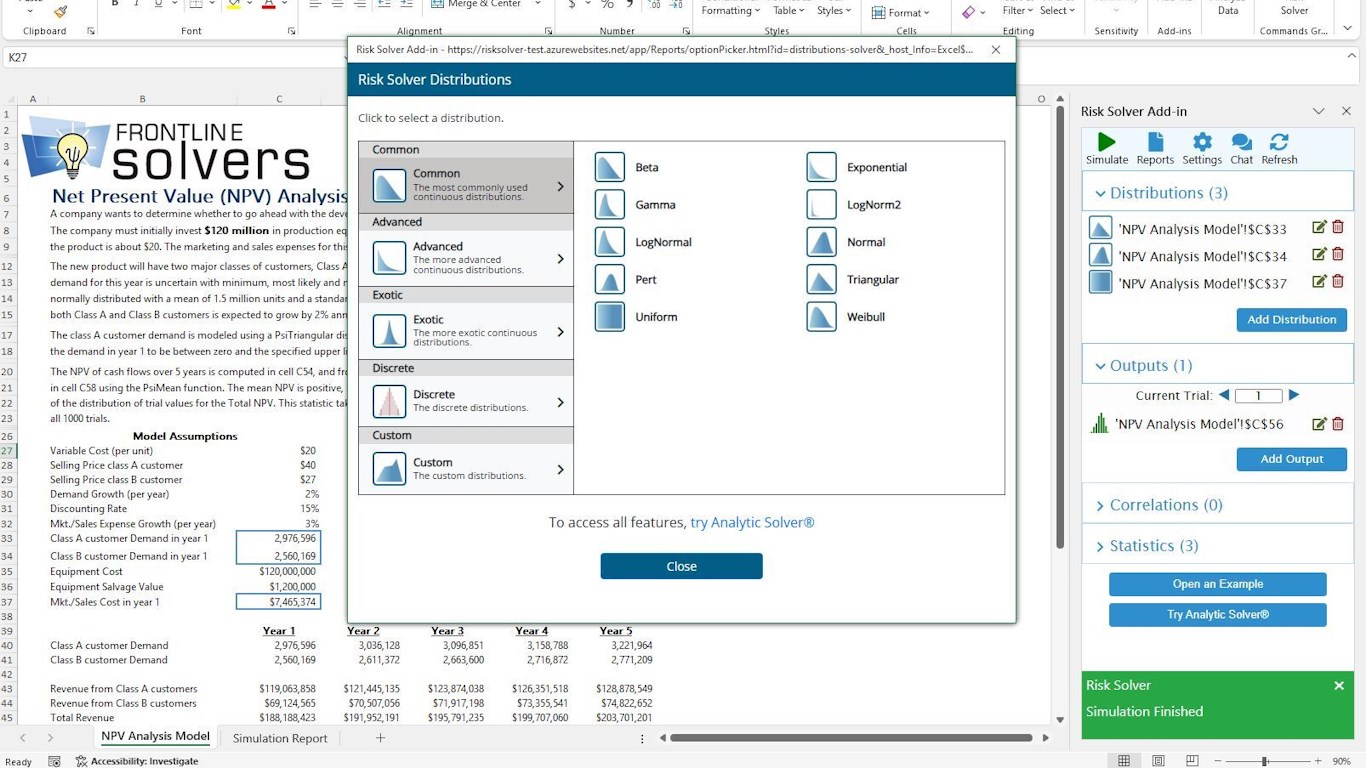Click the horizontal scrollbar of the sheet

pyautogui.click(x=851, y=738)
